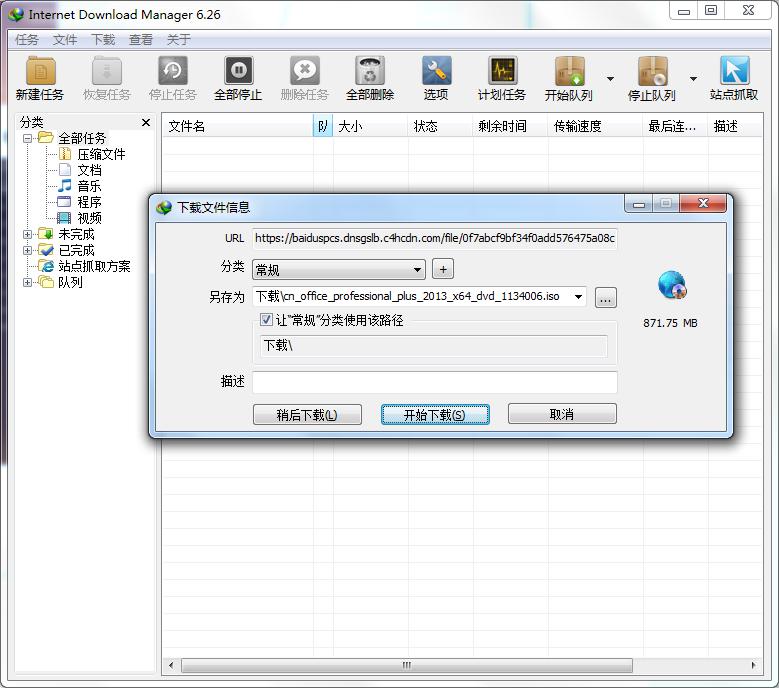The width and height of the screenshot is (779, 688).
Task: Launch the 站点抓取 grabber icon
Action: pos(734,71)
